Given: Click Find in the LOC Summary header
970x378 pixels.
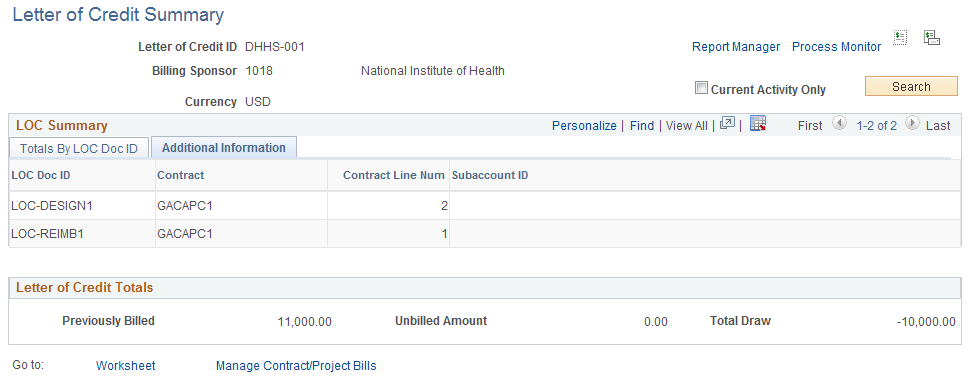Looking at the screenshot, I should [642, 126].
